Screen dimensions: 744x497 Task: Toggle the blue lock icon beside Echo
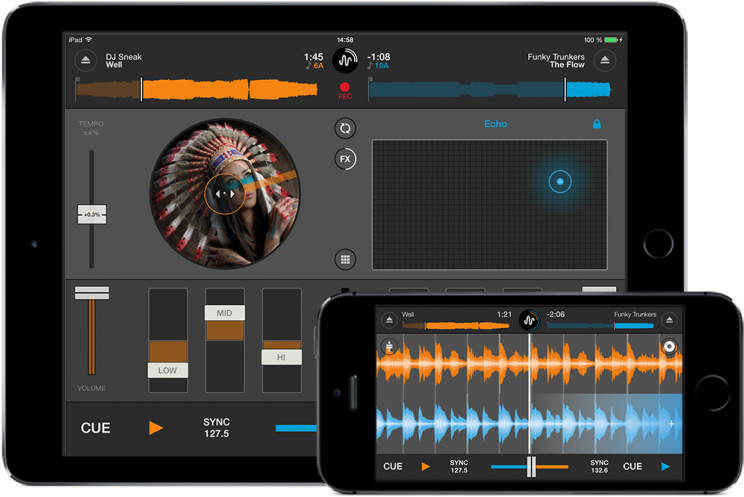[x=596, y=124]
